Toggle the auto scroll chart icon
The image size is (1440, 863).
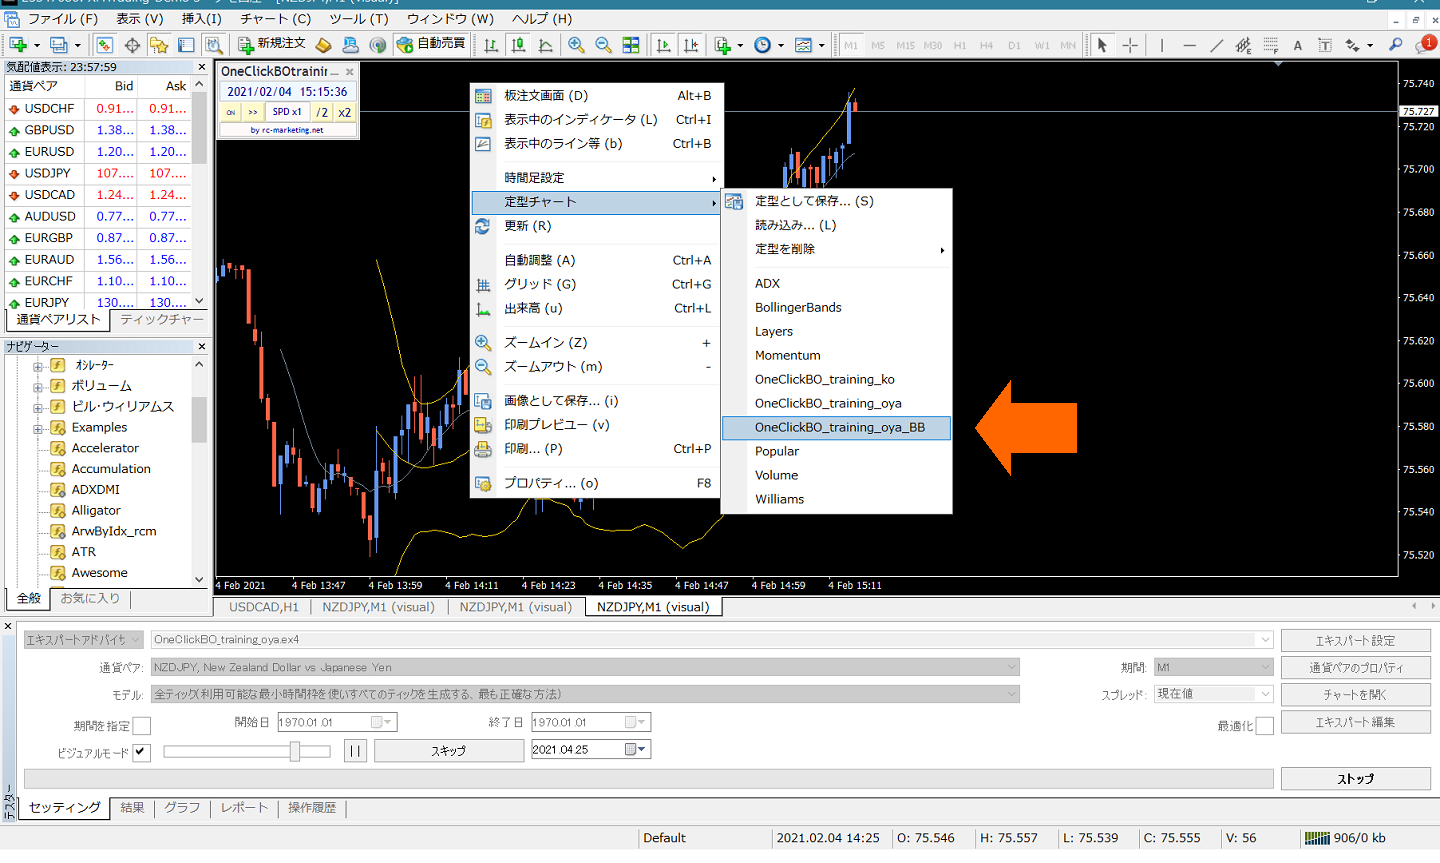click(x=663, y=45)
